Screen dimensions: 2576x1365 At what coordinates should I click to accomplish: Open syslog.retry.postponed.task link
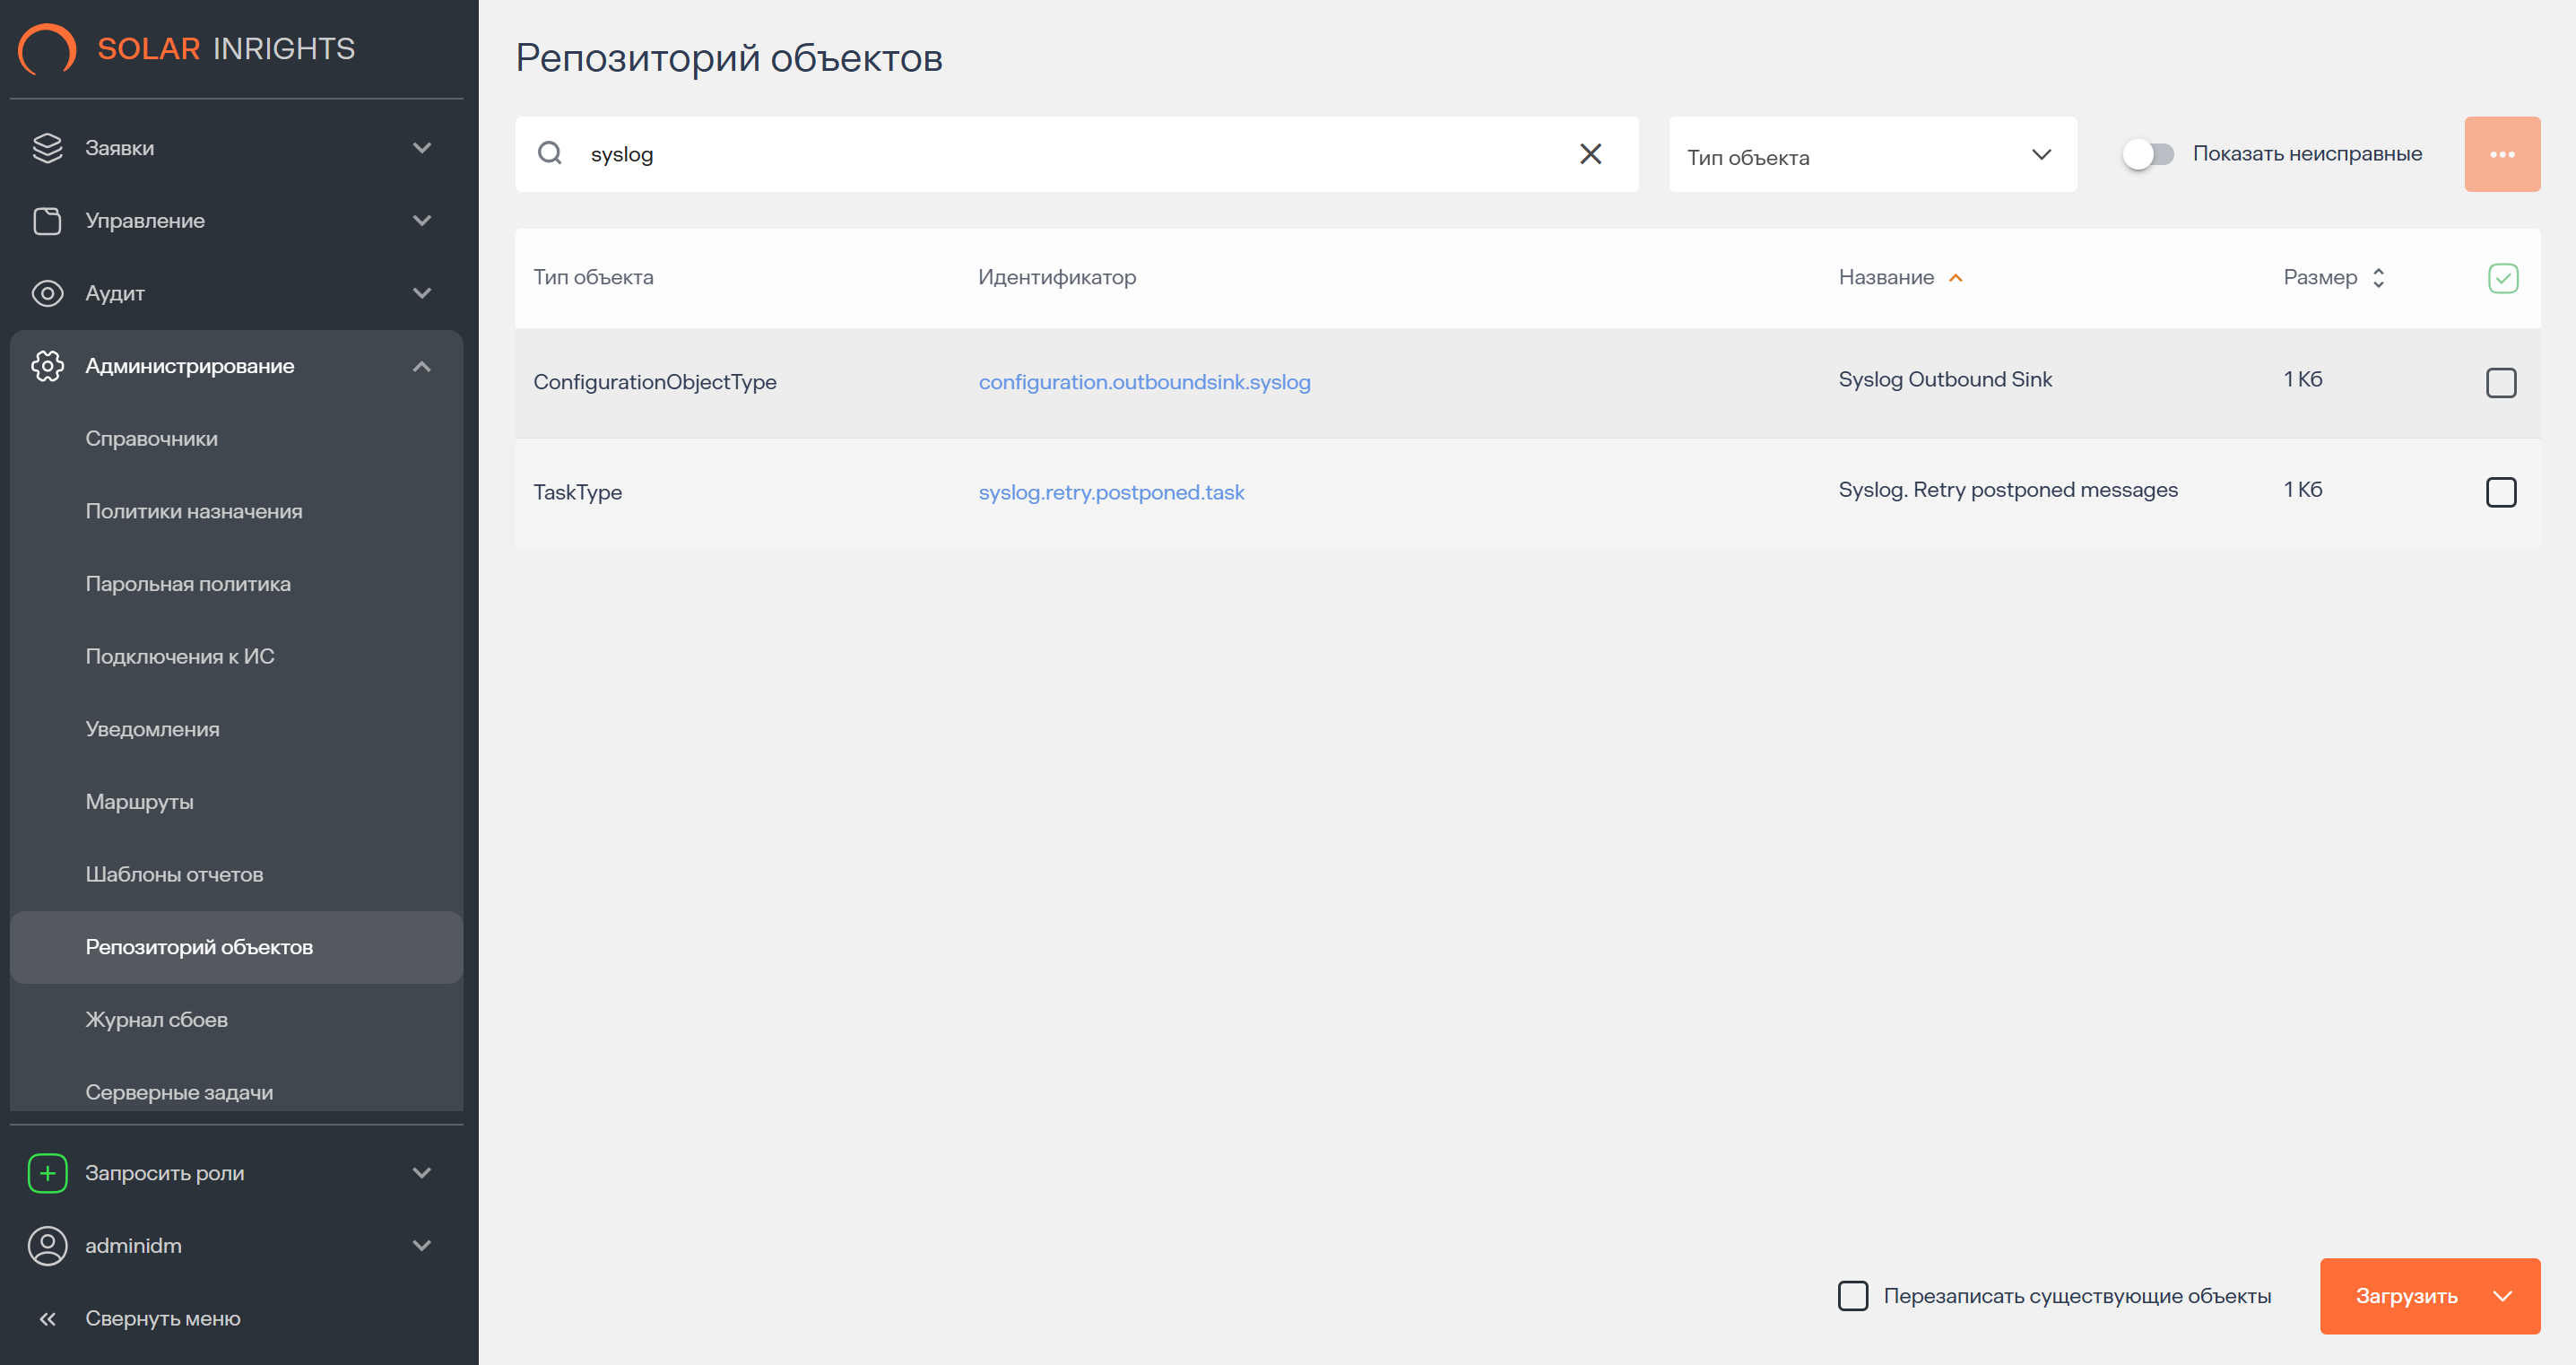[x=1111, y=492]
